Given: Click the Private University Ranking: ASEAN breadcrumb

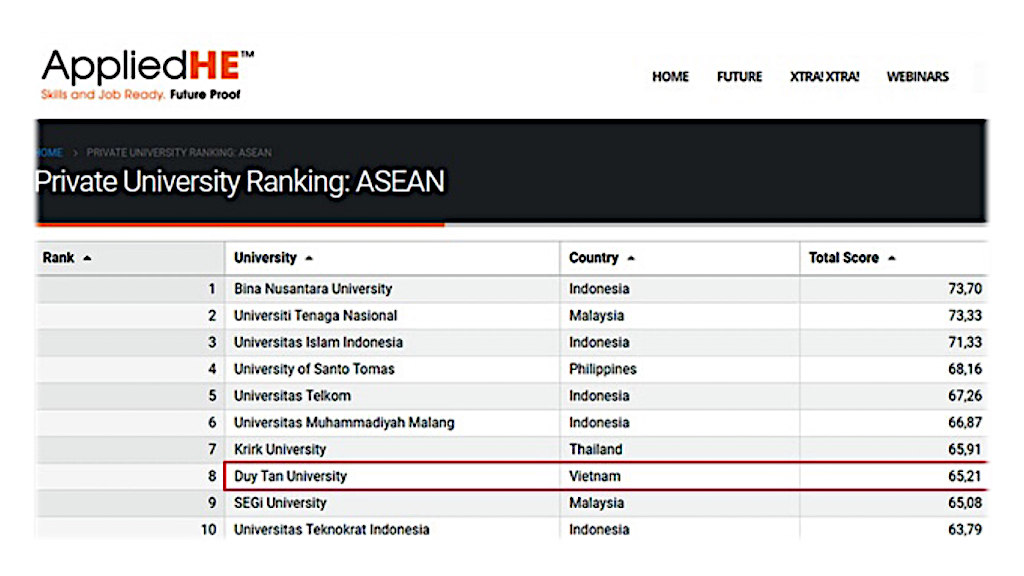Looking at the screenshot, I should pyautogui.click(x=179, y=153).
